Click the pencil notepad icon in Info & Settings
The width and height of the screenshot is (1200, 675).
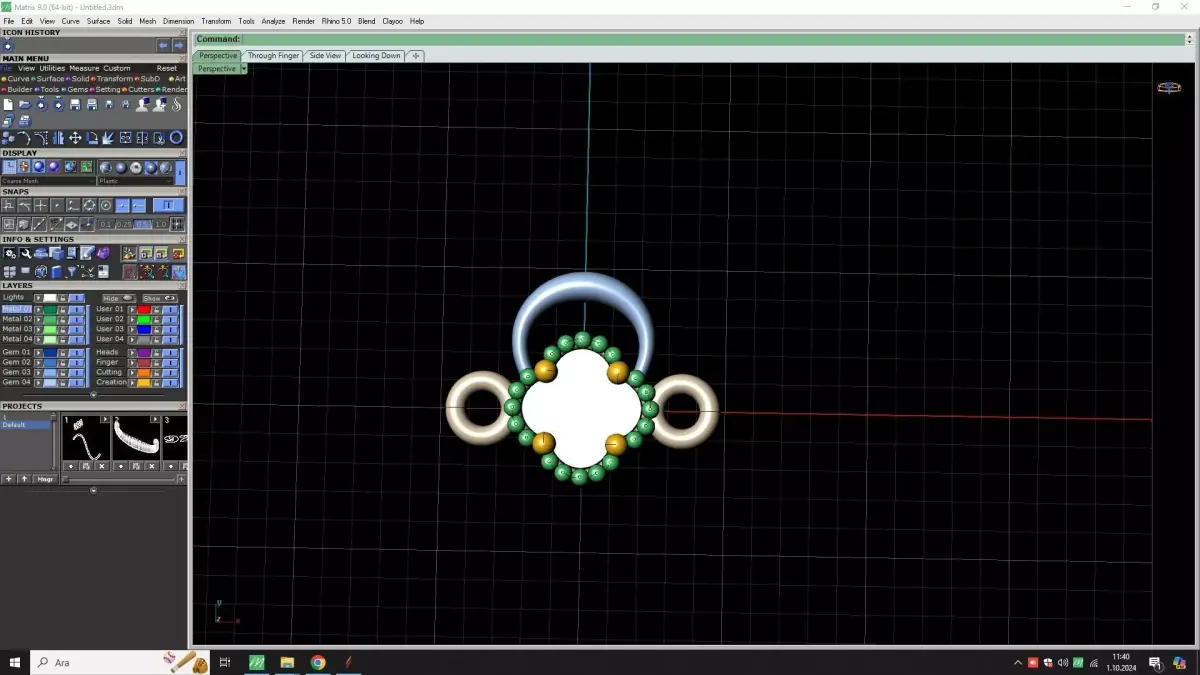(86, 252)
